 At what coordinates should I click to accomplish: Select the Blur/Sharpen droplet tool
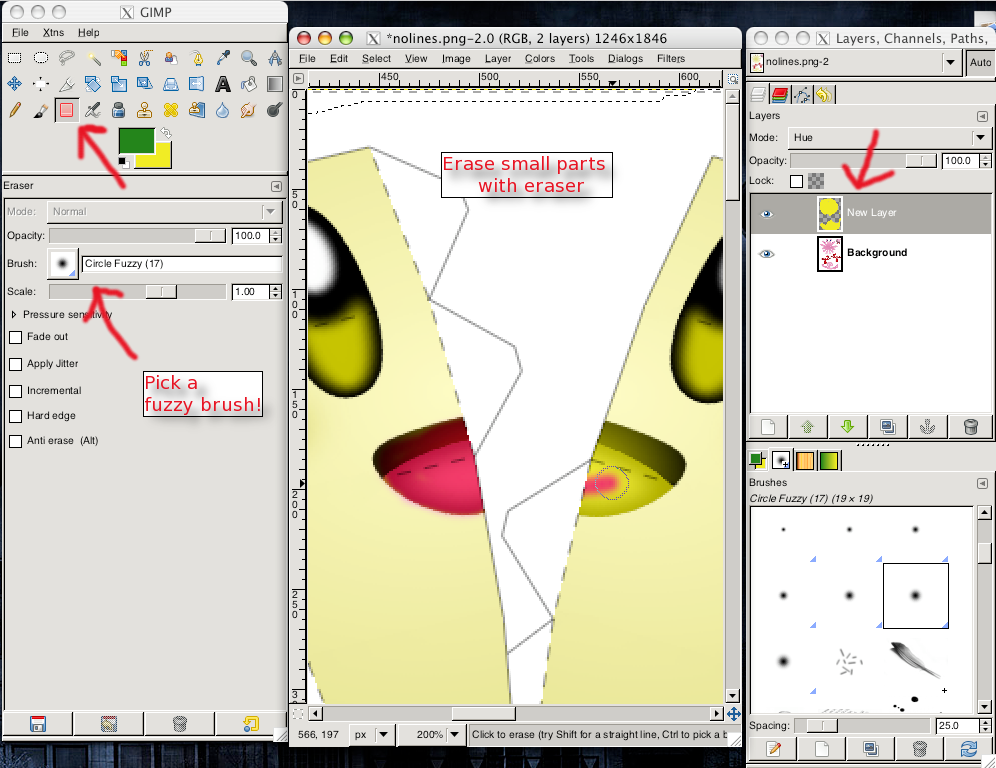(223, 110)
